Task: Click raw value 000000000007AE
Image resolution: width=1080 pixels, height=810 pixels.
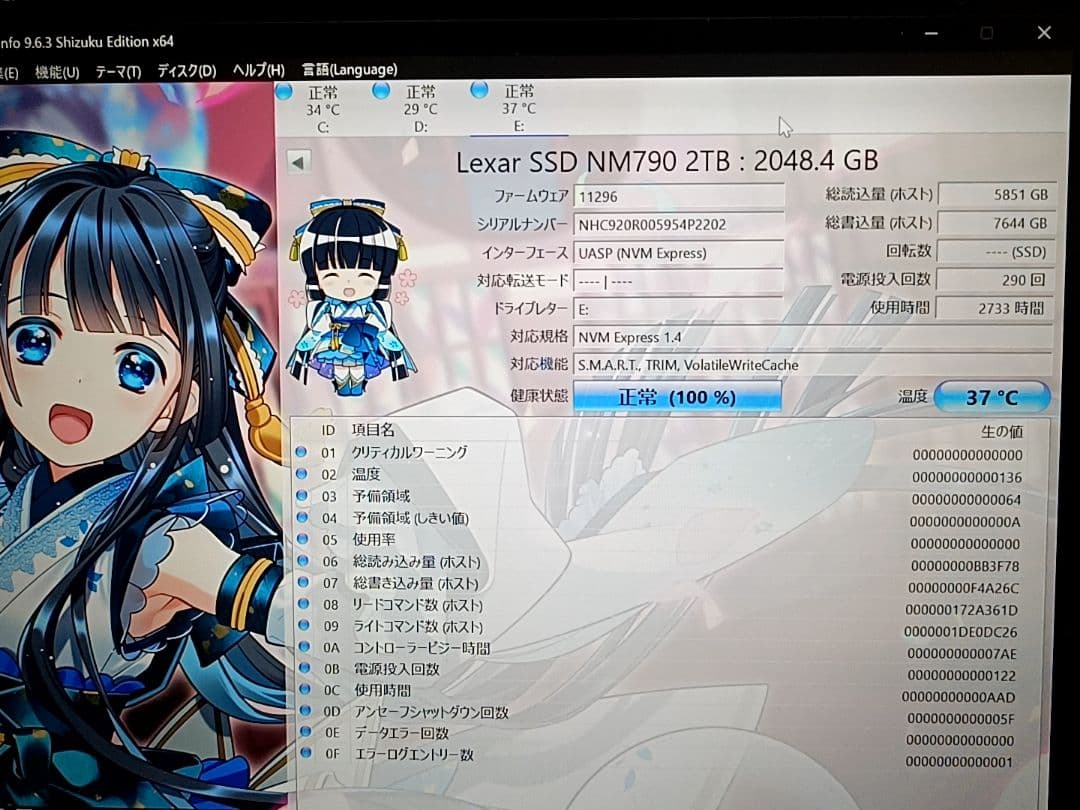Action: pos(962,654)
